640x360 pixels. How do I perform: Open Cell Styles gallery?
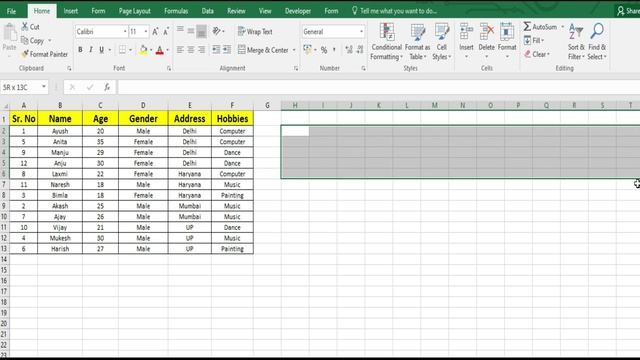442,42
